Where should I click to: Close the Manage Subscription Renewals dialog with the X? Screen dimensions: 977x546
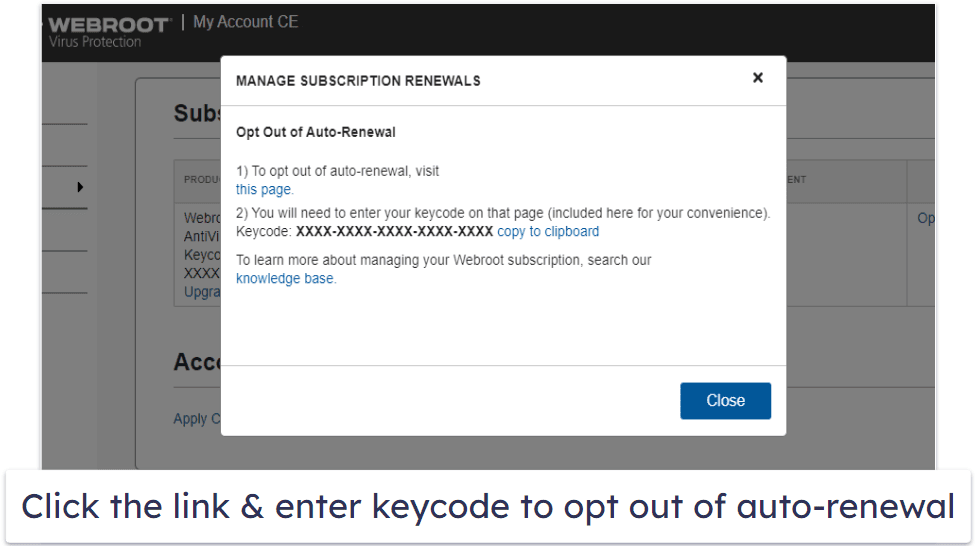(758, 78)
